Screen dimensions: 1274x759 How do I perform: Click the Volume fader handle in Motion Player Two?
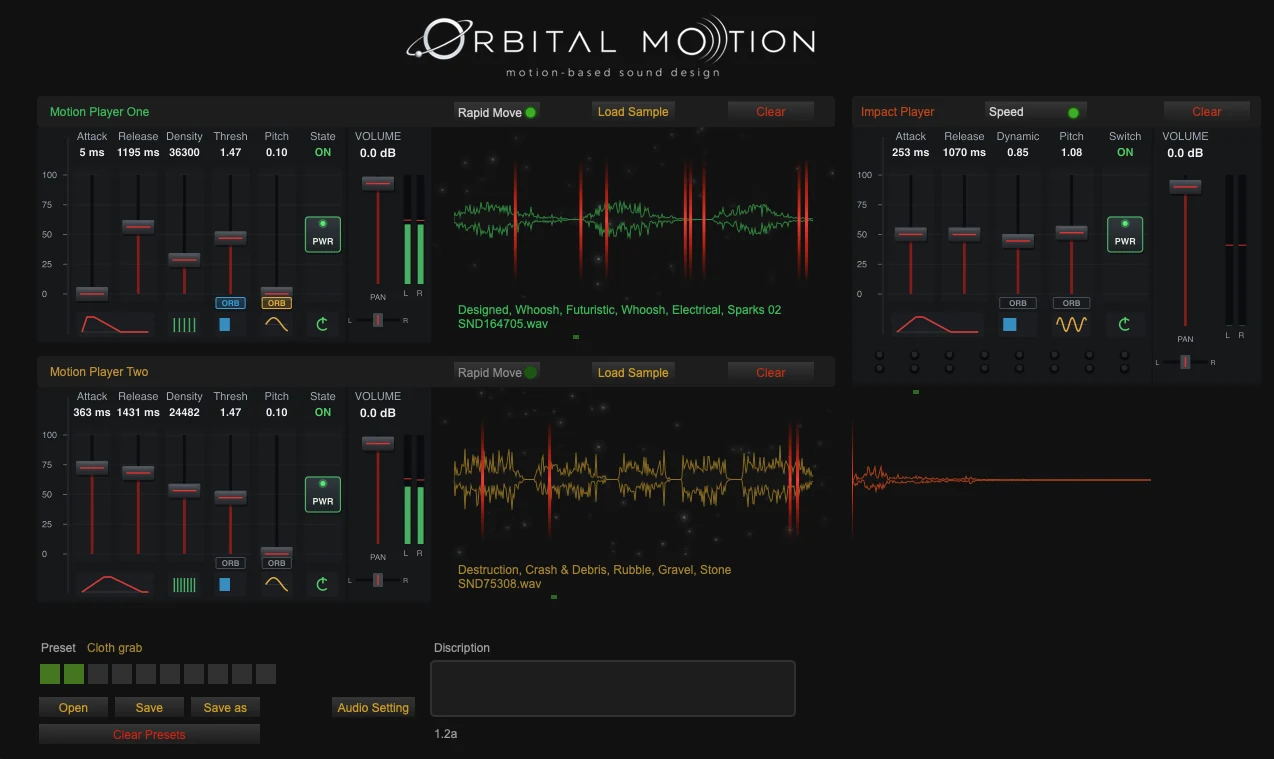378,443
